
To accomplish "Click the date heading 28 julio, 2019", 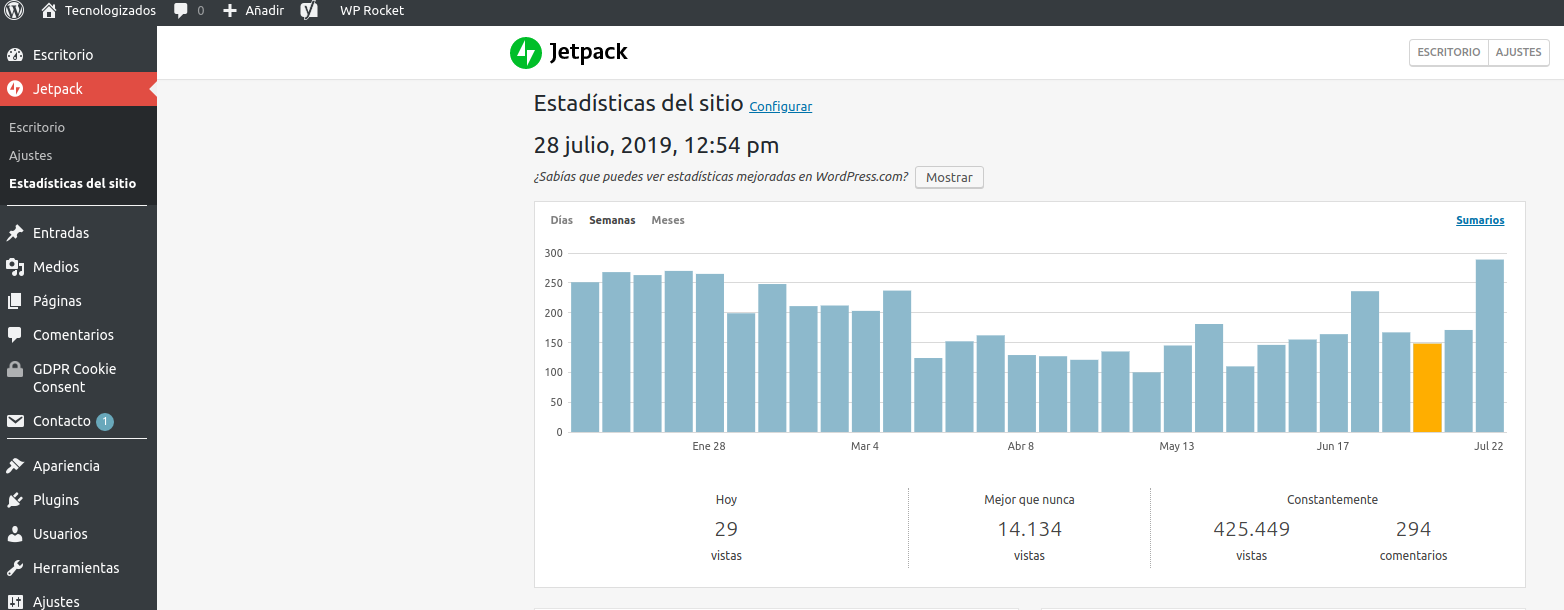I will pos(656,145).
